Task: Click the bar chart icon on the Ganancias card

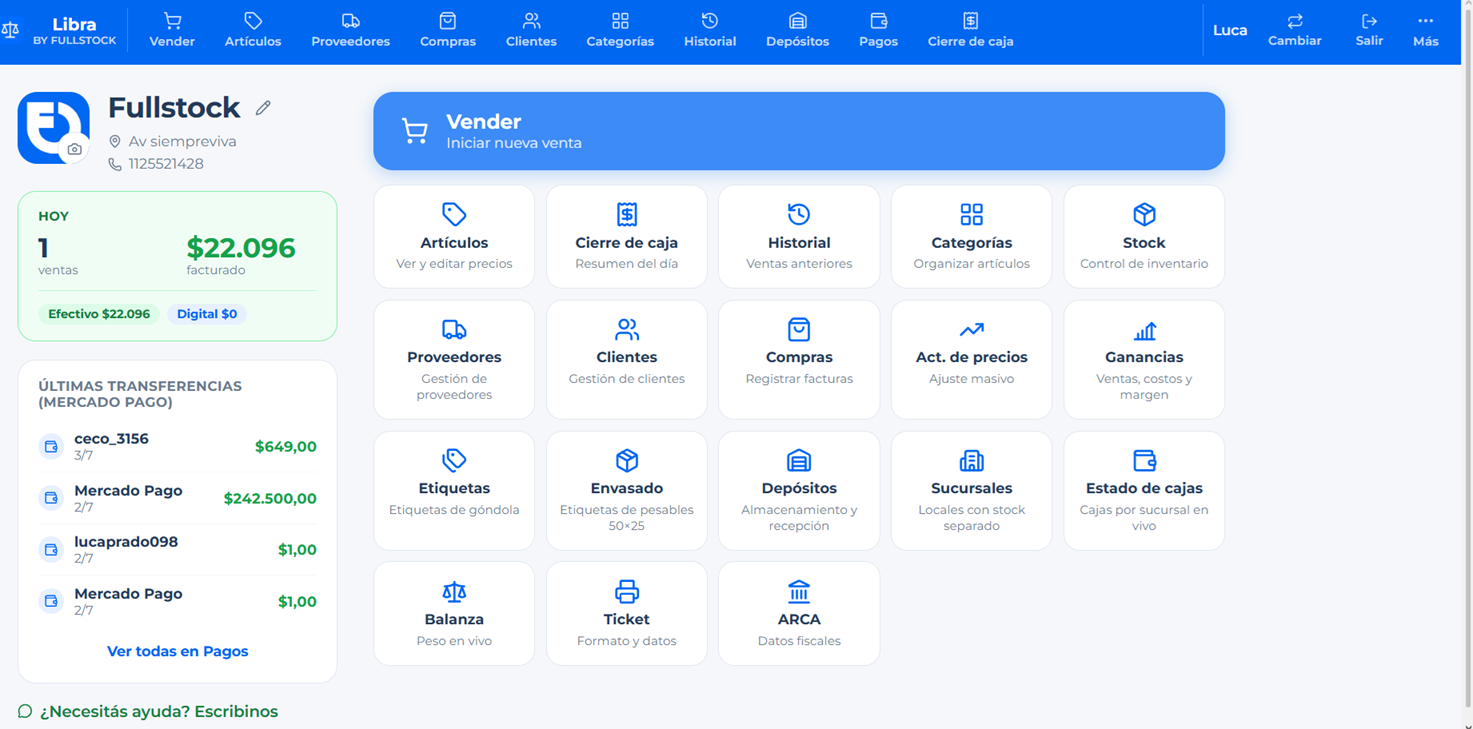Action: [x=1144, y=329]
